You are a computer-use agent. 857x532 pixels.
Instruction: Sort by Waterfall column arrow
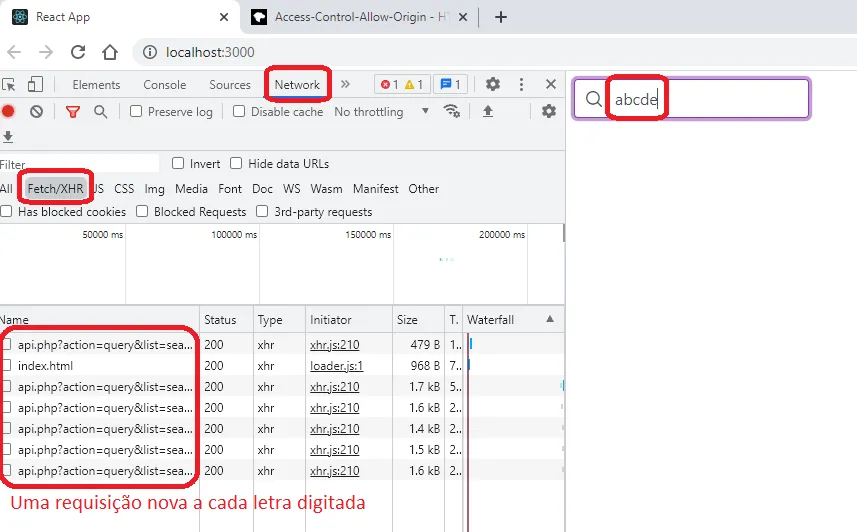(550, 319)
